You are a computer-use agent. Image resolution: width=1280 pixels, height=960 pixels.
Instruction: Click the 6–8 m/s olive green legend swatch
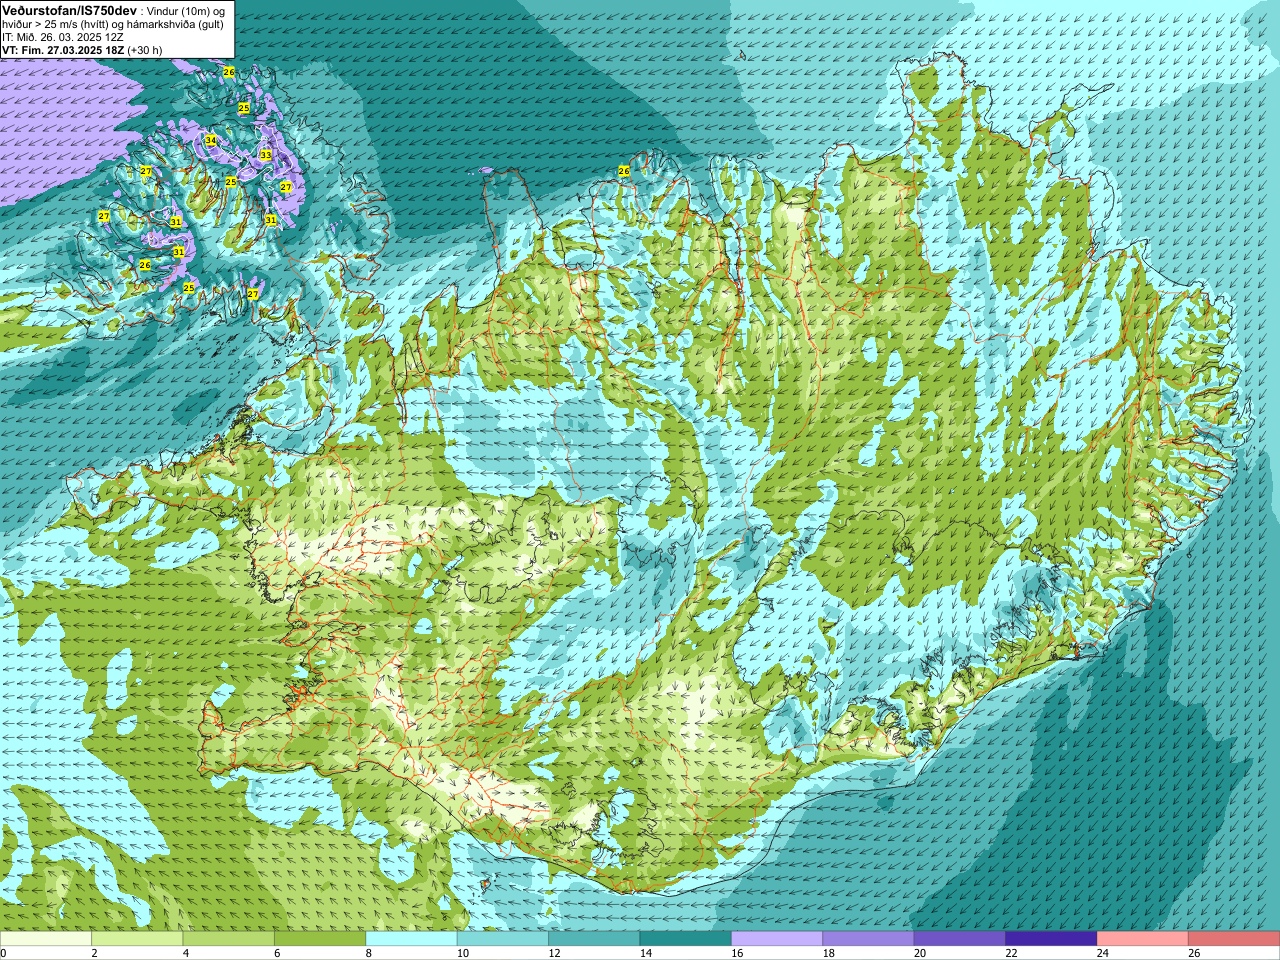click(320, 938)
